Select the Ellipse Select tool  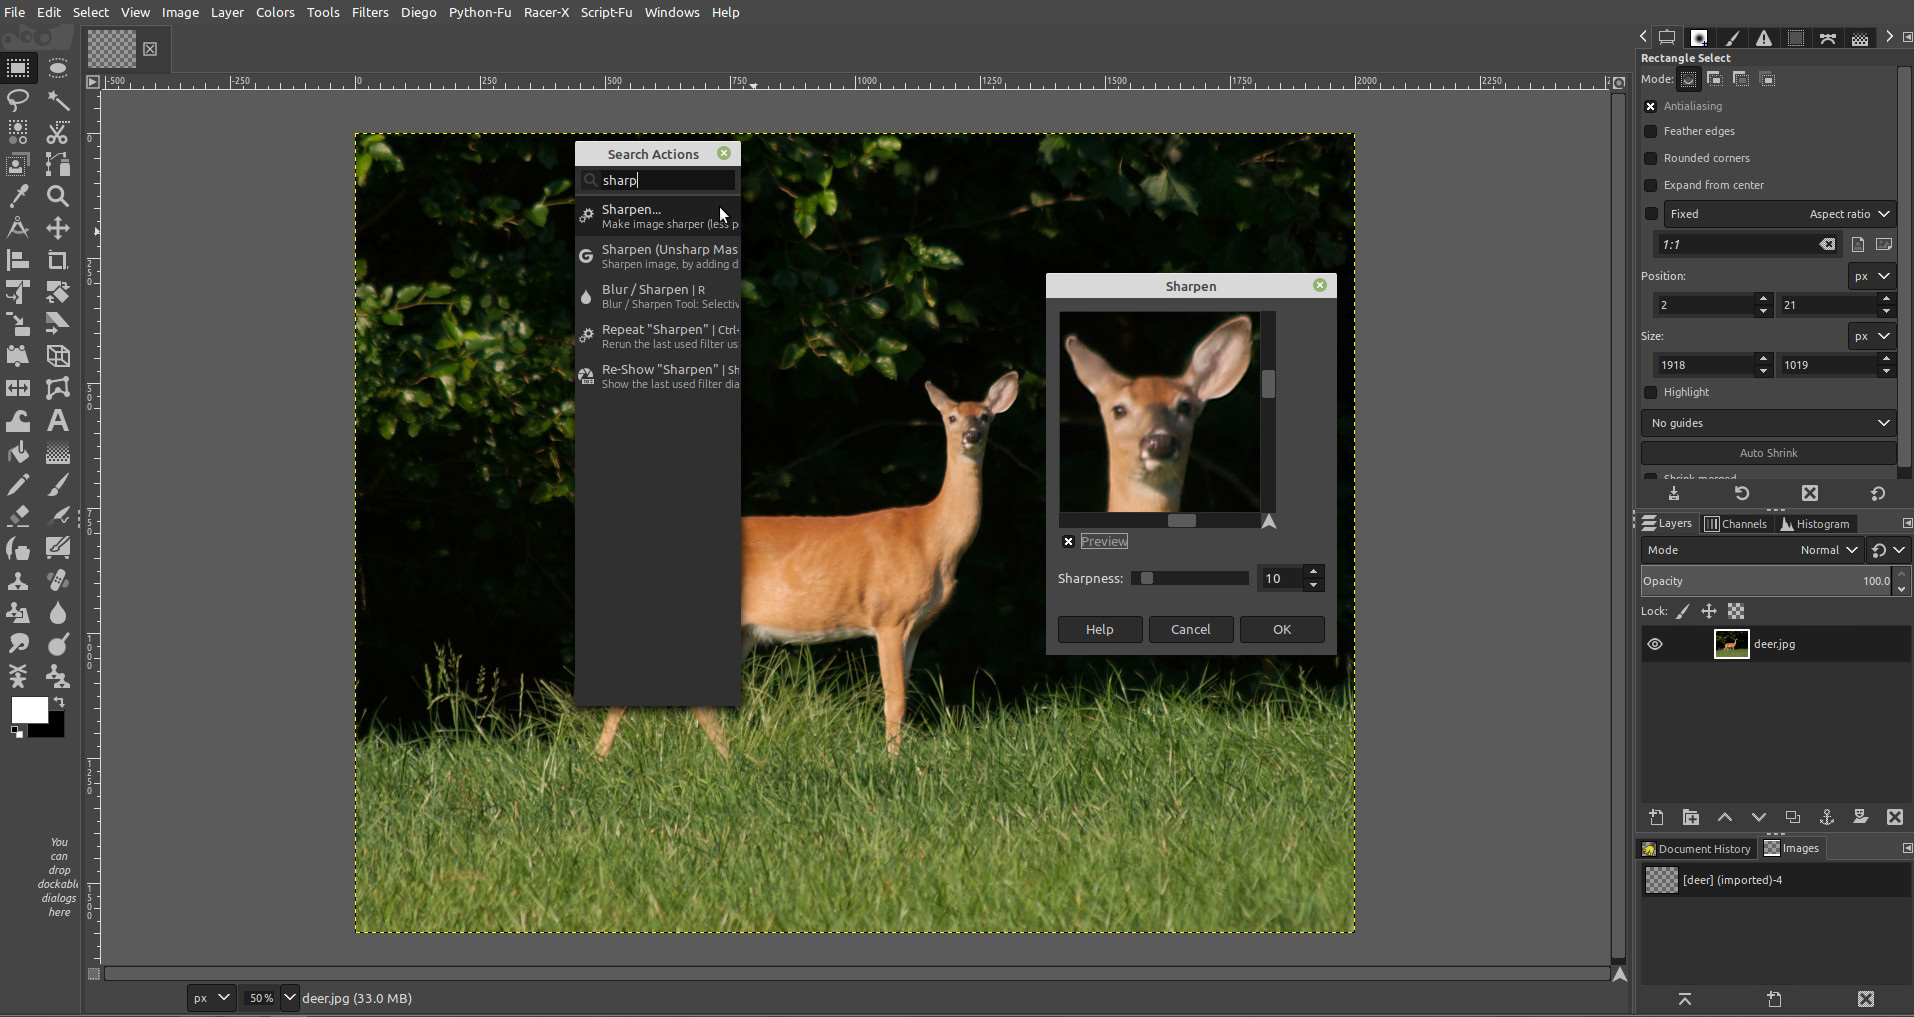[58, 68]
